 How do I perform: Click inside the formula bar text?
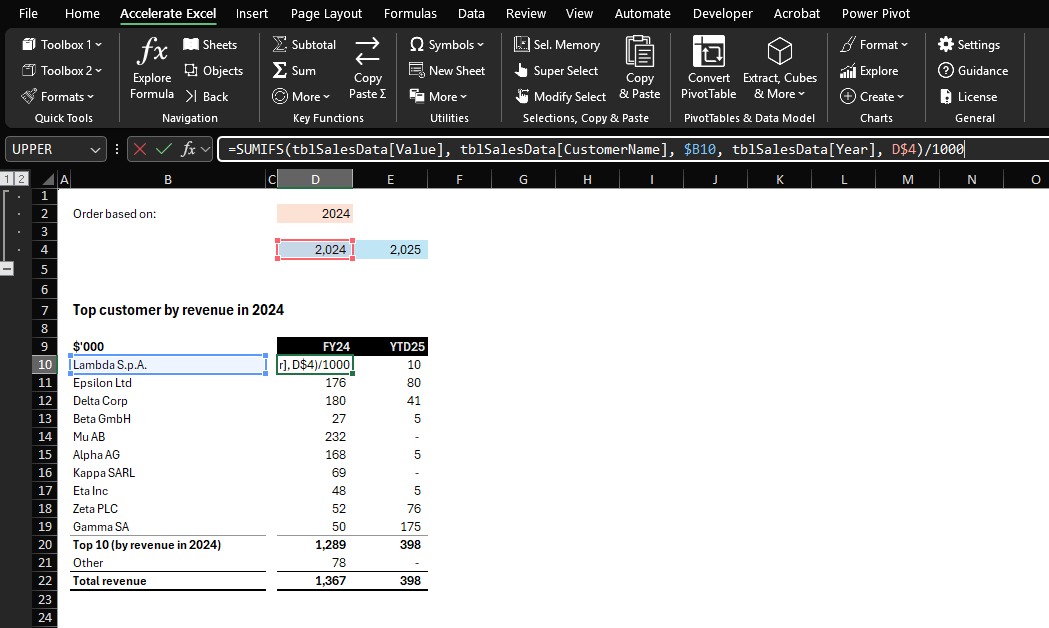(x=595, y=149)
